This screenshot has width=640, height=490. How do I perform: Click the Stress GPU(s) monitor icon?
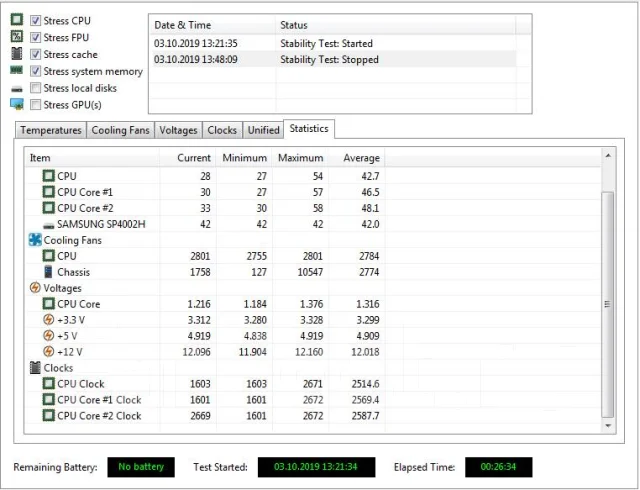(x=17, y=104)
